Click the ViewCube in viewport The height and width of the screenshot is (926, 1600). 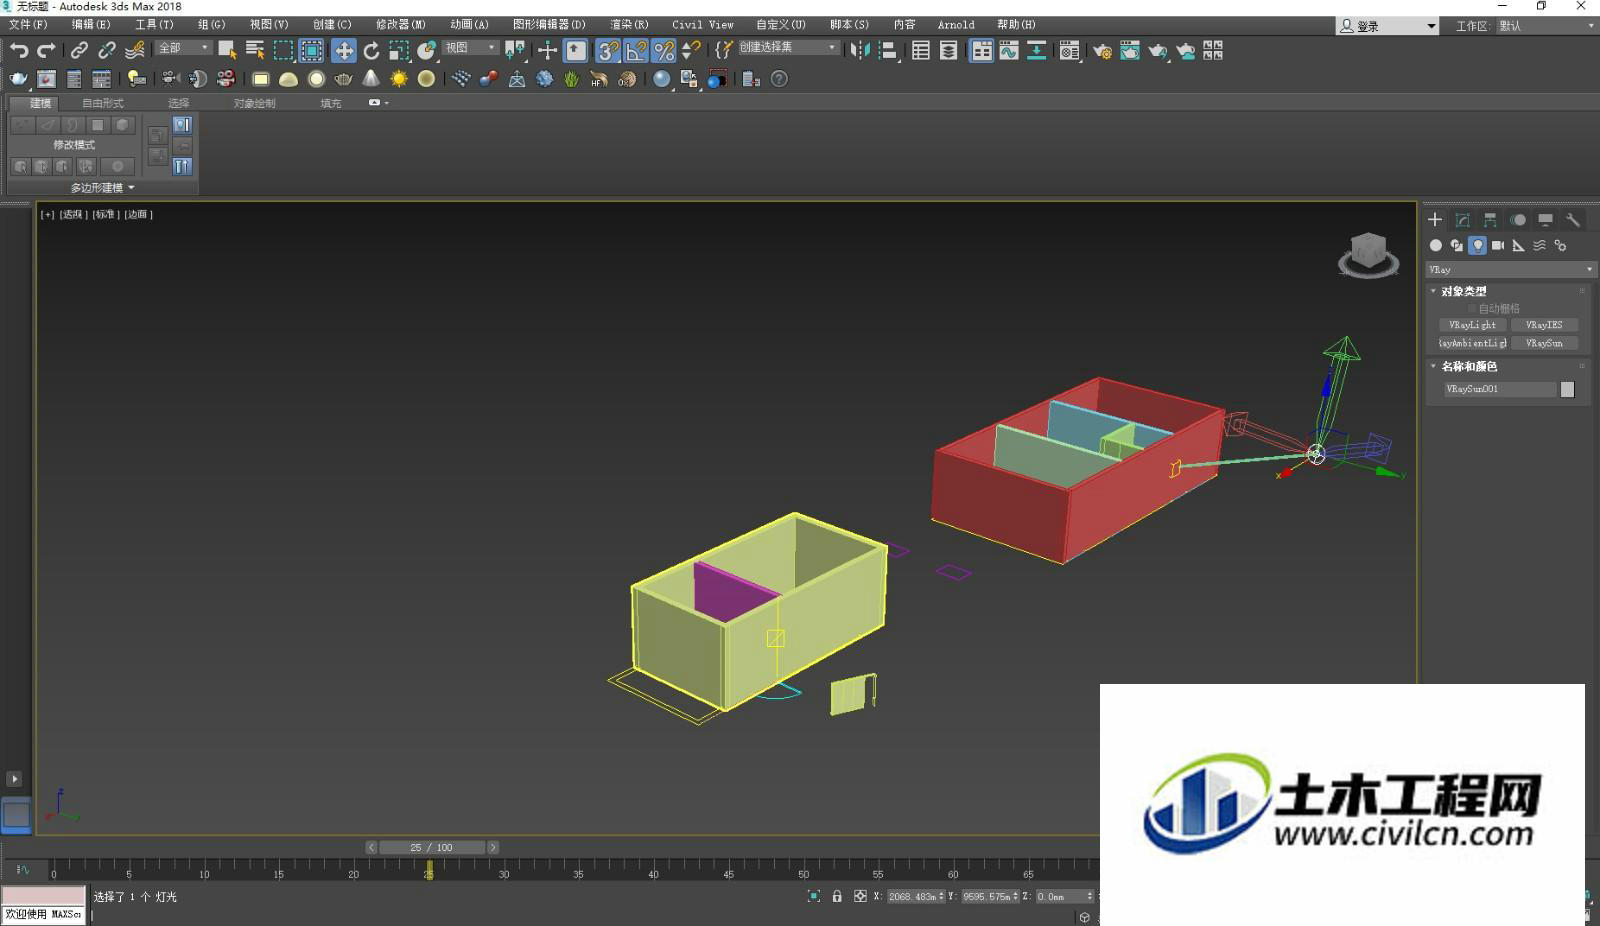tap(1368, 254)
